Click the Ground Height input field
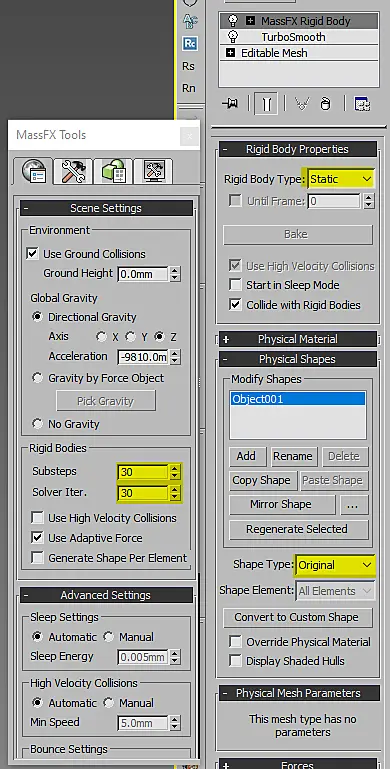The image size is (390, 769). click(x=143, y=274)
